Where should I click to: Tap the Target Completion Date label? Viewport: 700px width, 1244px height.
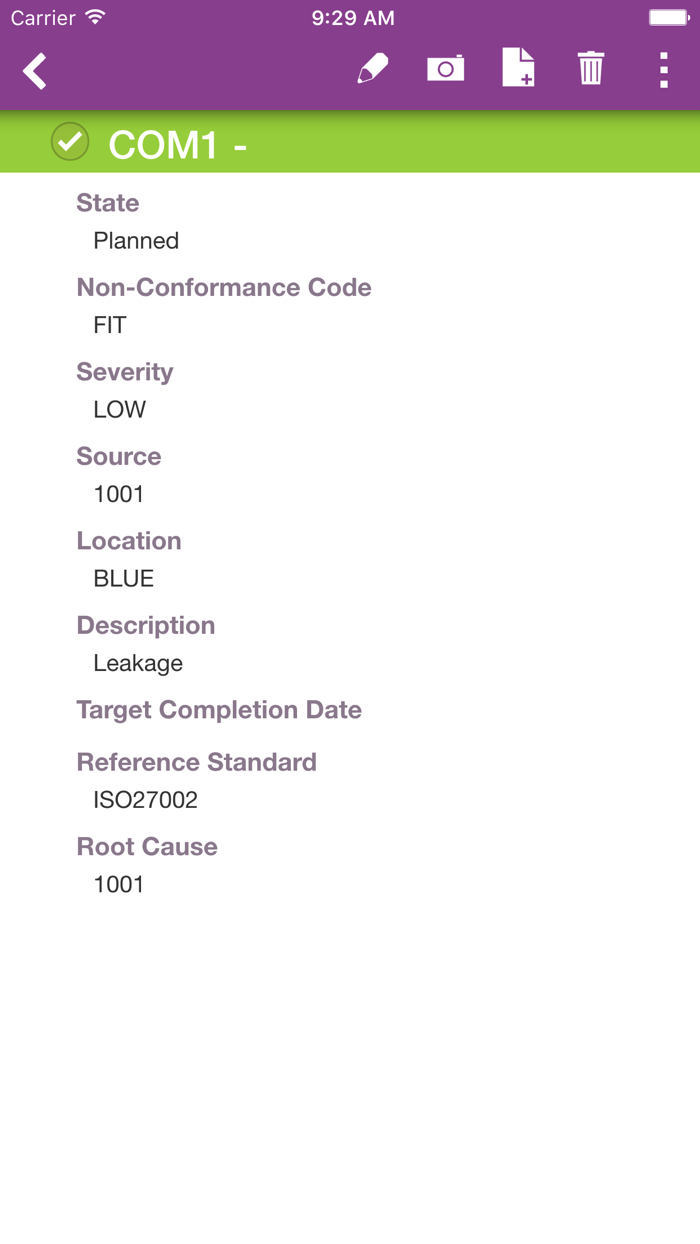219,710
